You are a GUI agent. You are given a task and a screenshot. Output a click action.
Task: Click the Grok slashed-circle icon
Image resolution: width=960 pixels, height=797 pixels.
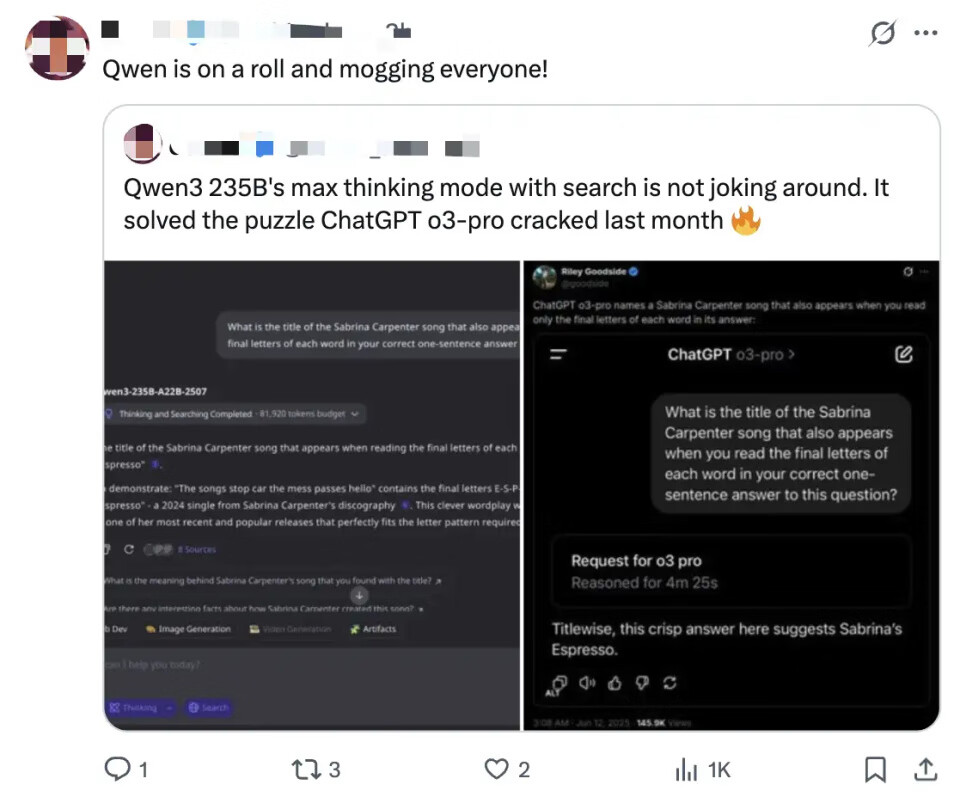pos(882,33)
